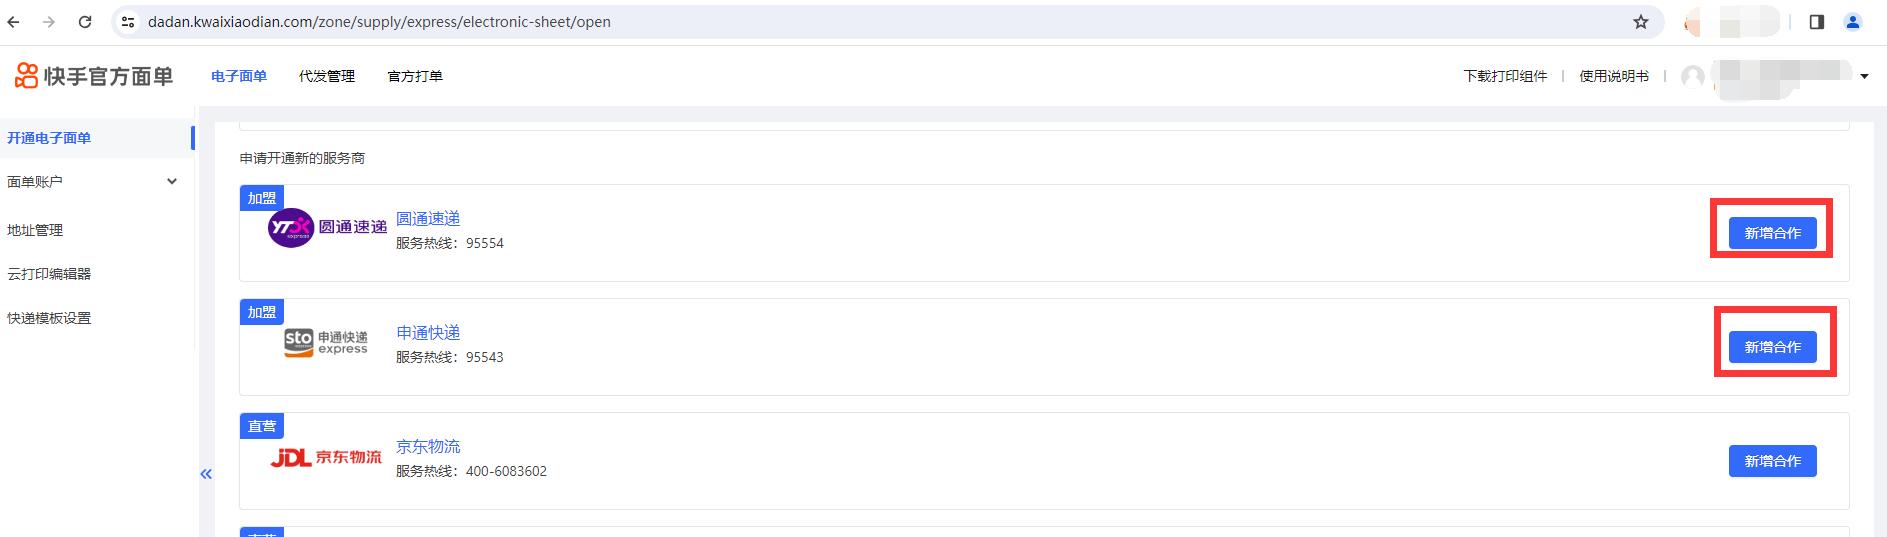Bookmark this page with star icon
The width and height of the screenshot is (1887, 537).
point(1641,22)
